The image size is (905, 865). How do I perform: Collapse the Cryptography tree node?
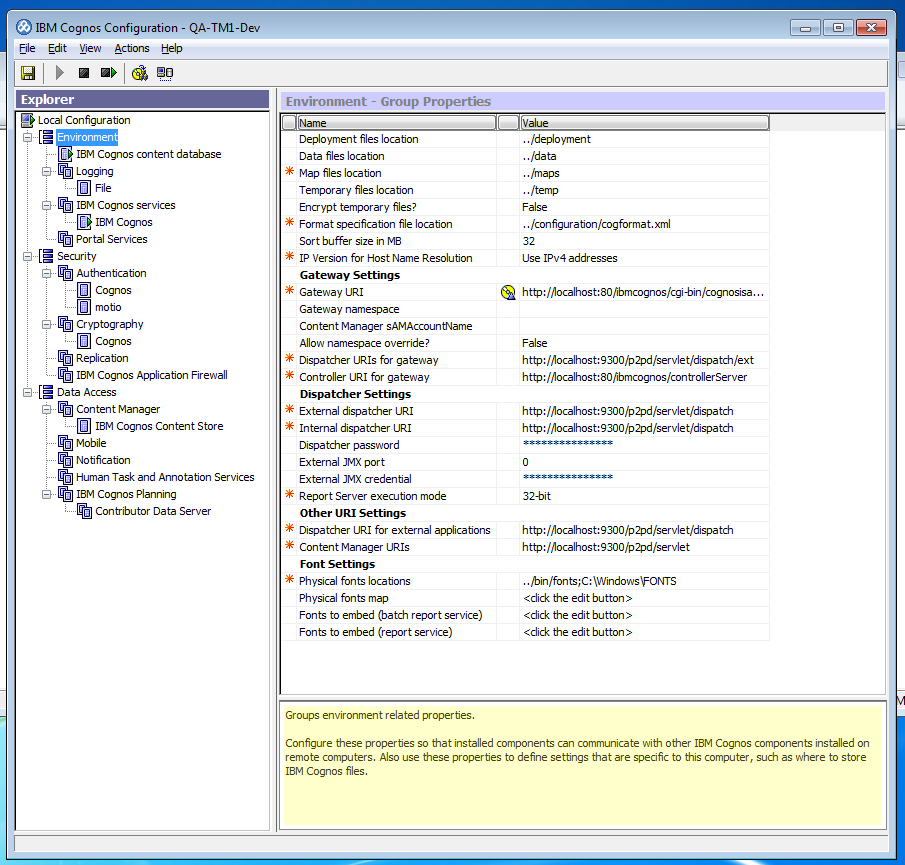(x=46, y=324)
